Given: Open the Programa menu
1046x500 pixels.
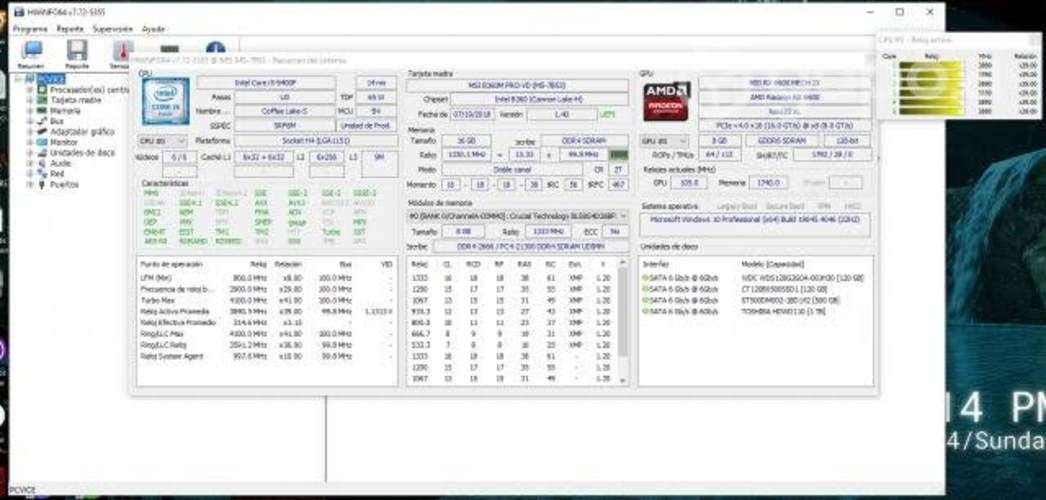Looking at the screenshot, I should point(30,29).
